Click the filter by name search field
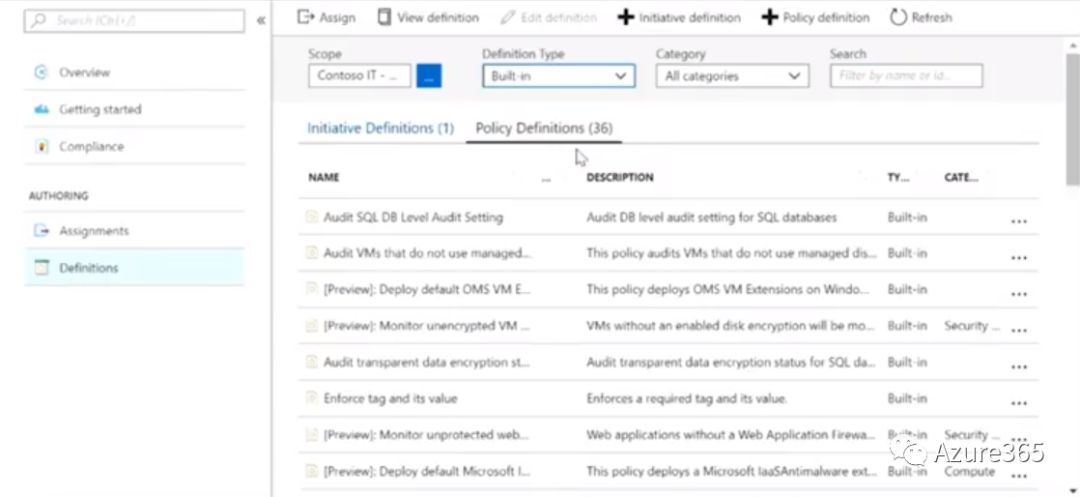 (906, 76)
